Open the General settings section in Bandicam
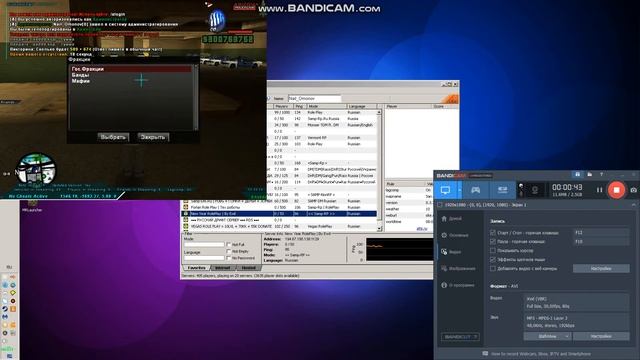 [x=455, y=236]
